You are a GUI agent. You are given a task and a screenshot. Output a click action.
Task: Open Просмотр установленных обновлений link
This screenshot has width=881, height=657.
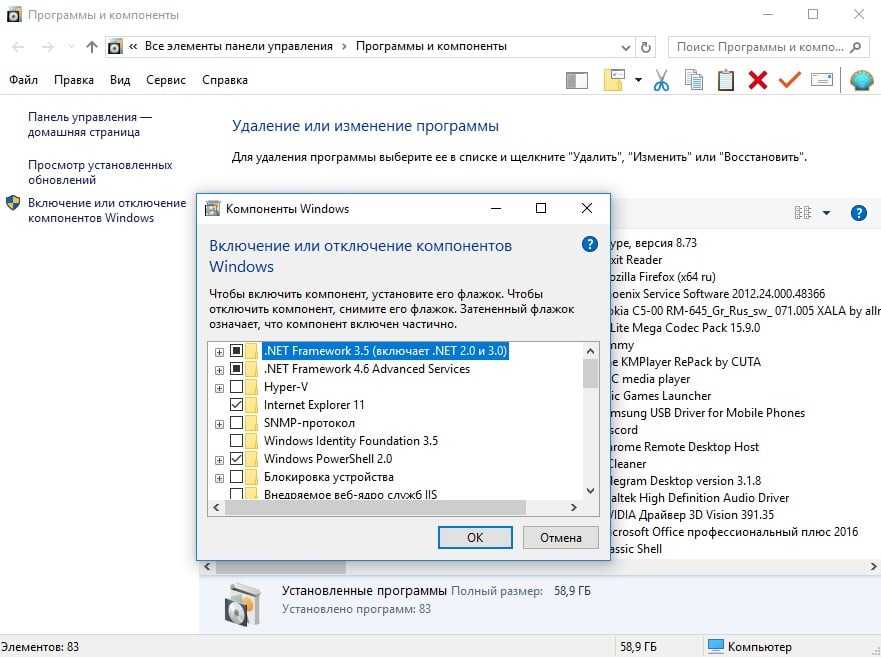click(x=100, y=172)
